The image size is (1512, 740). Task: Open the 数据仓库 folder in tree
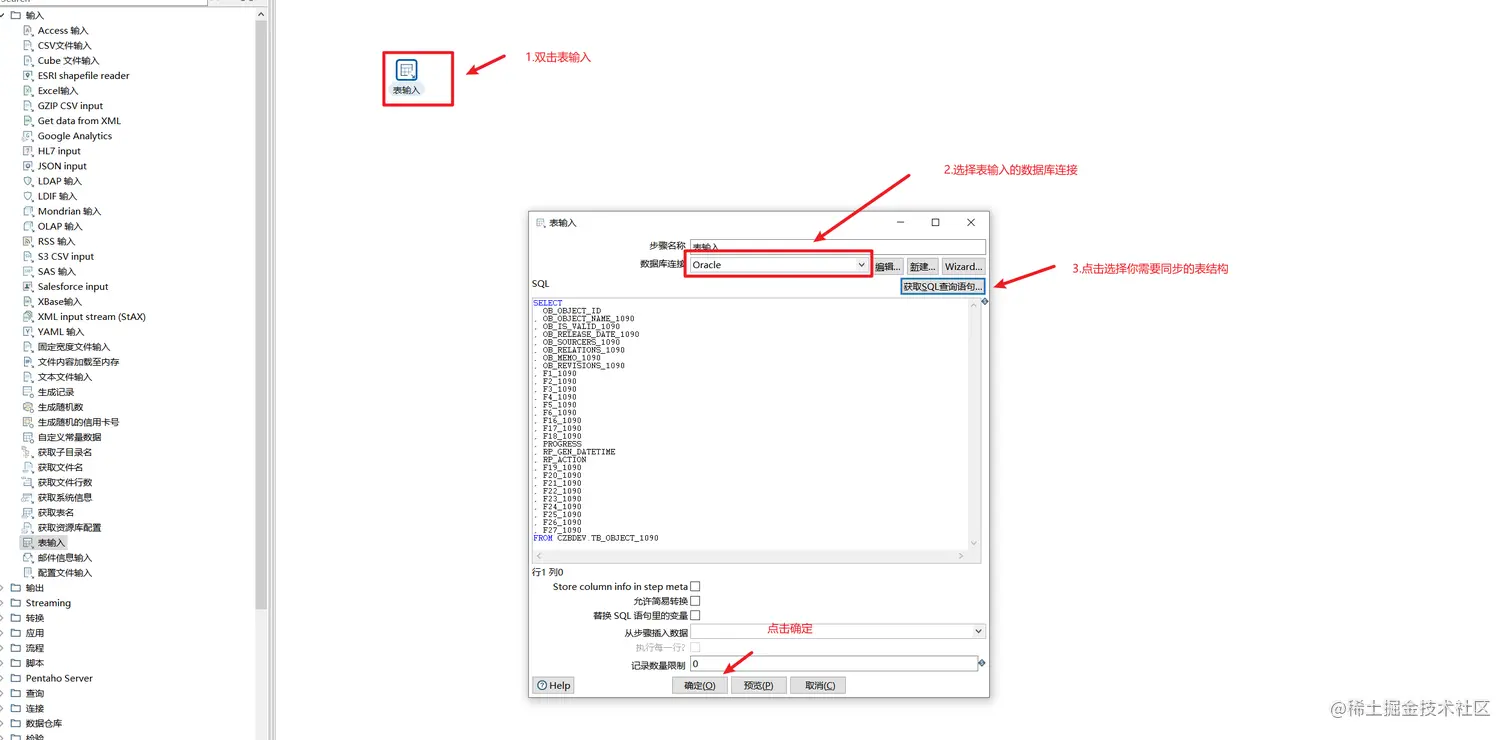point(44,723)
